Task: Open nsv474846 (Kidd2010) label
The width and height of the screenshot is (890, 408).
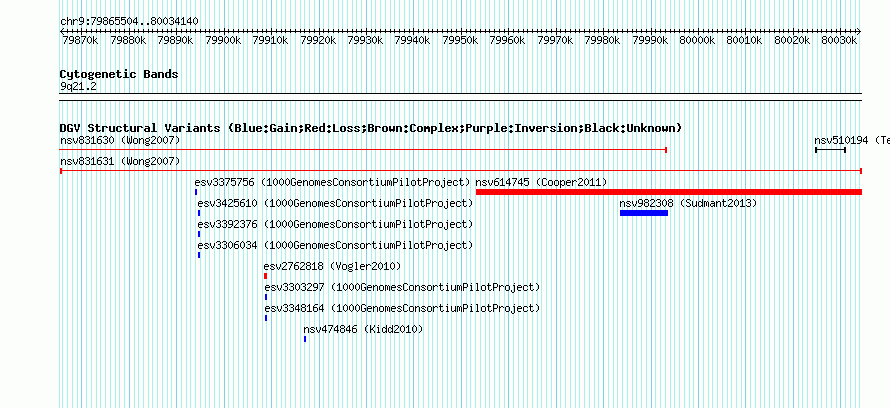Action: pyautogui.click(x=363, y=330)
